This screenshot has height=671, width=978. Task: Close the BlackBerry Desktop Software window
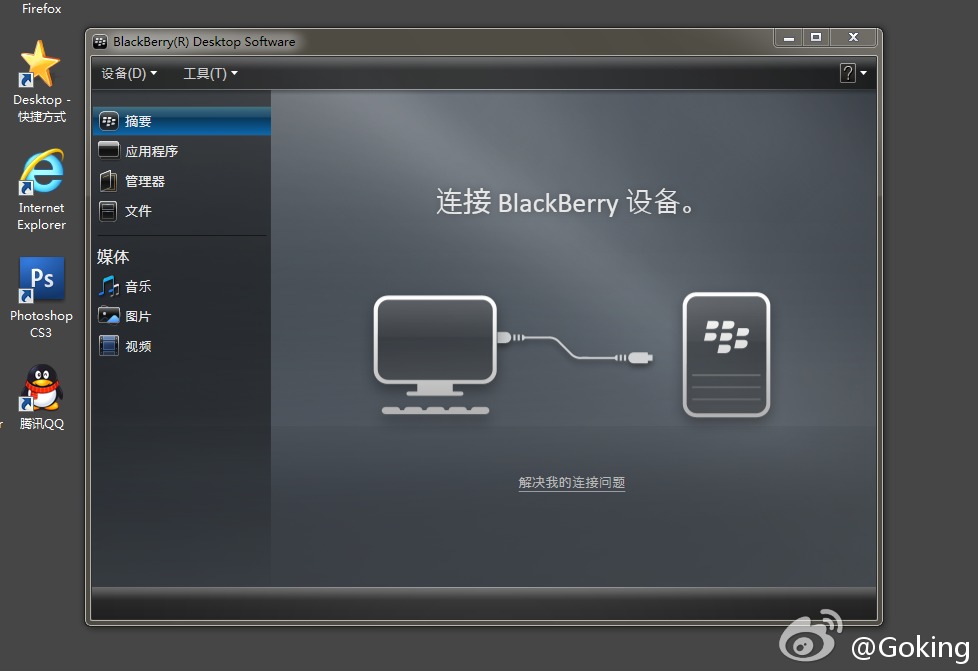[853, 37]
